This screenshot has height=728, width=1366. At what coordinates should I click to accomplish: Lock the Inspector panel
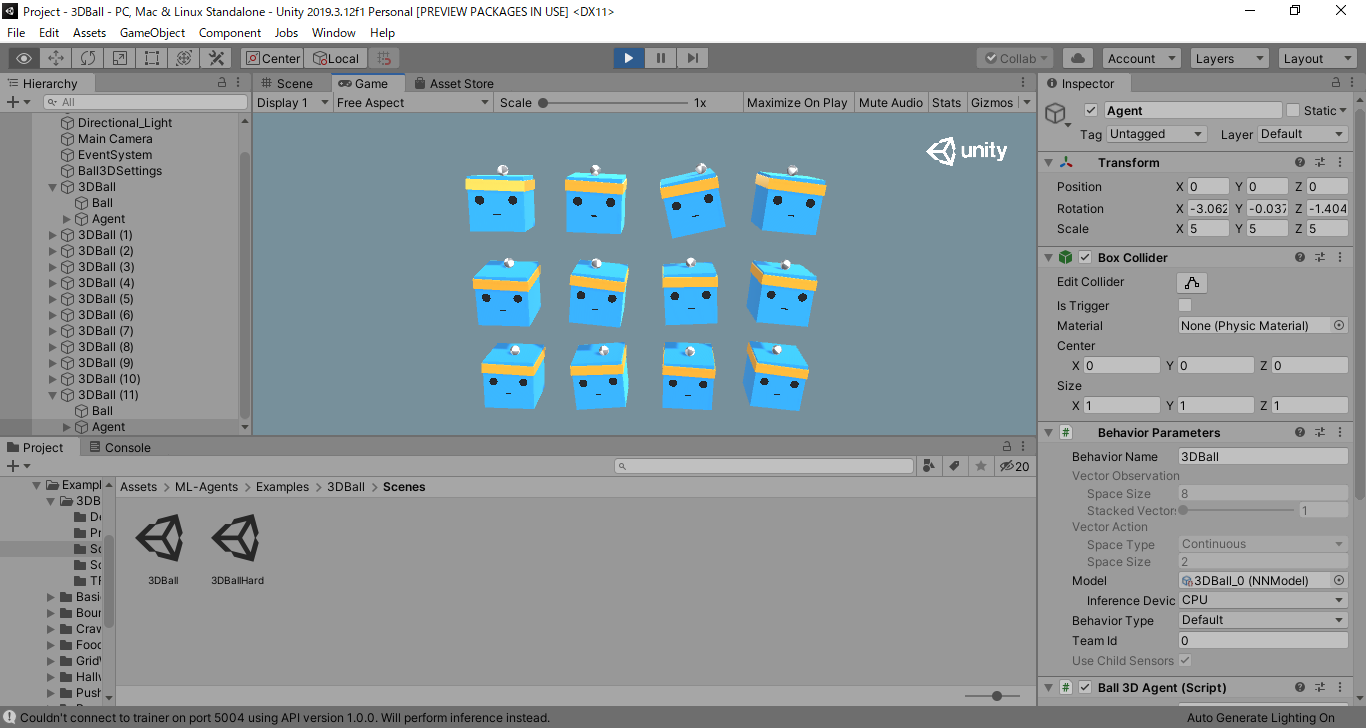(1336, 83)
